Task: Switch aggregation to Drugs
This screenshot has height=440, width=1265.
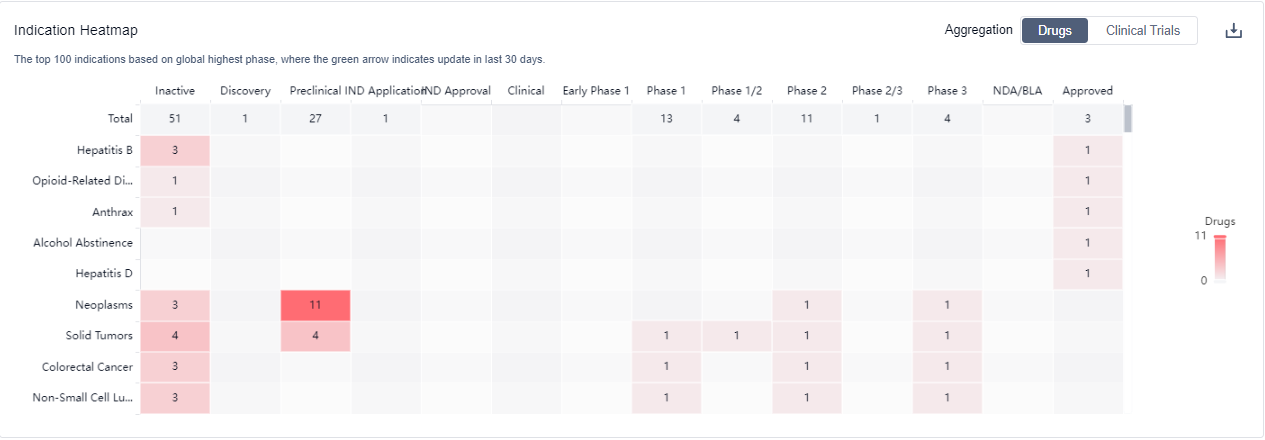Action: point(1054,31)
